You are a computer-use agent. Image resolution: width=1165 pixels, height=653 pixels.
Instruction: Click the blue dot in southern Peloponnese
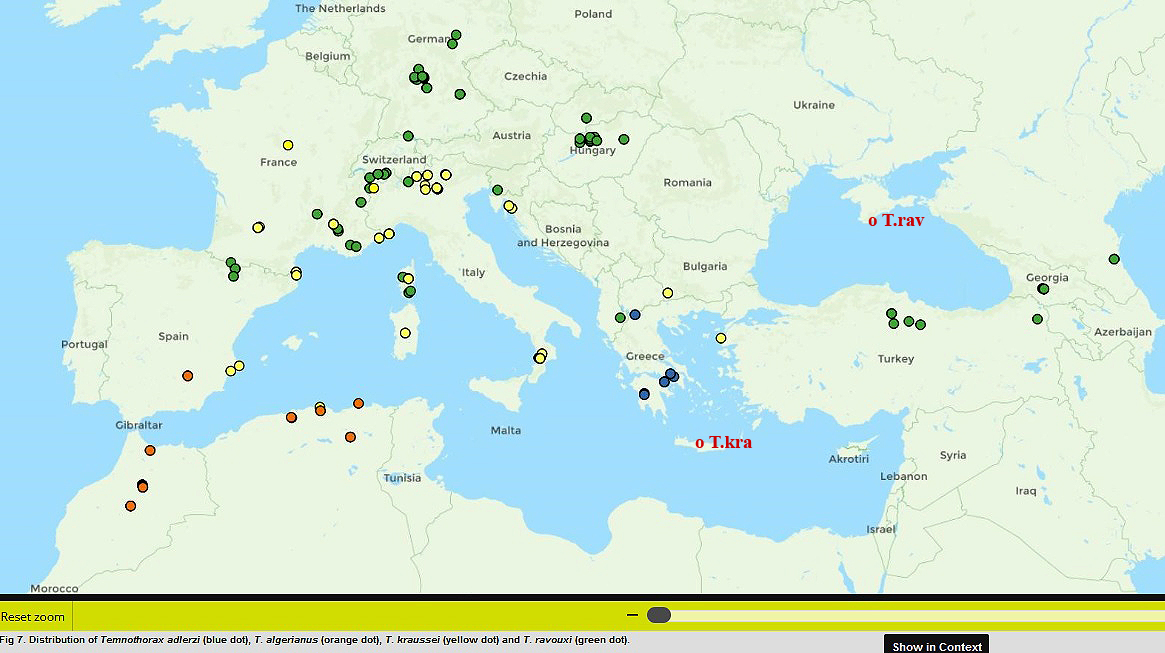click(644, 394)
